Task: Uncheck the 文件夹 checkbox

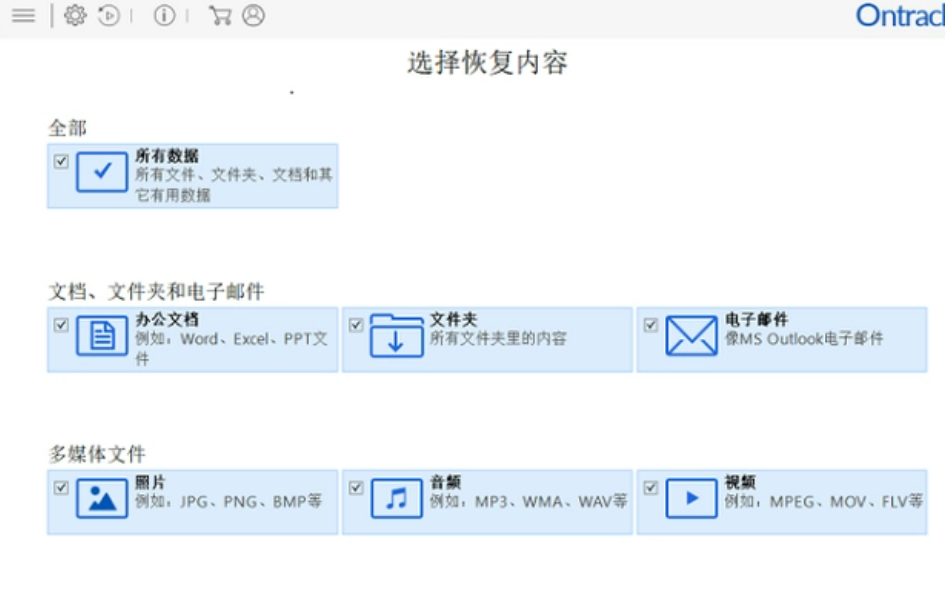Action: 356,325
